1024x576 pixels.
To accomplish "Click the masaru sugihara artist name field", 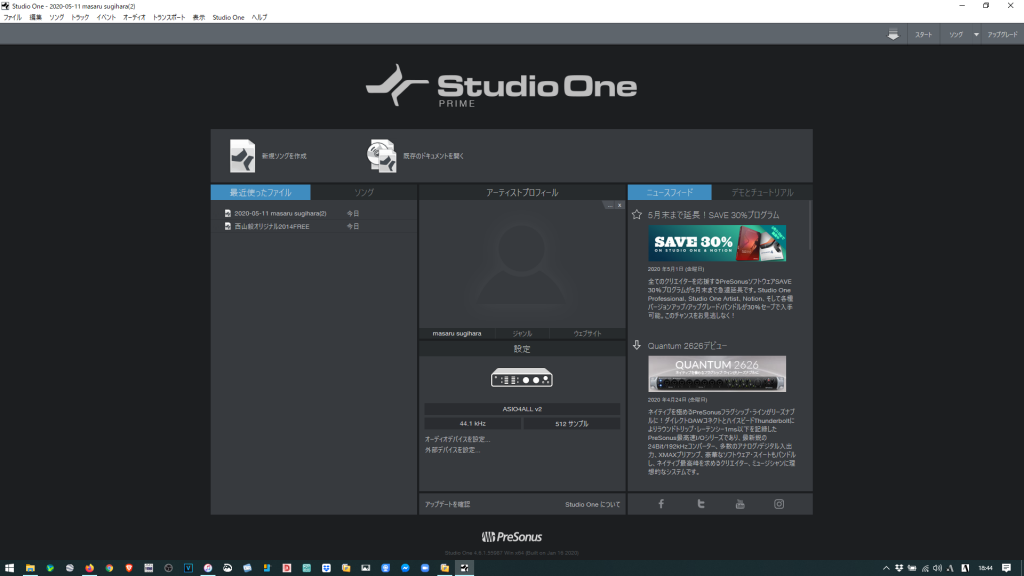I will pyautogui.click(x=456, y=334).
